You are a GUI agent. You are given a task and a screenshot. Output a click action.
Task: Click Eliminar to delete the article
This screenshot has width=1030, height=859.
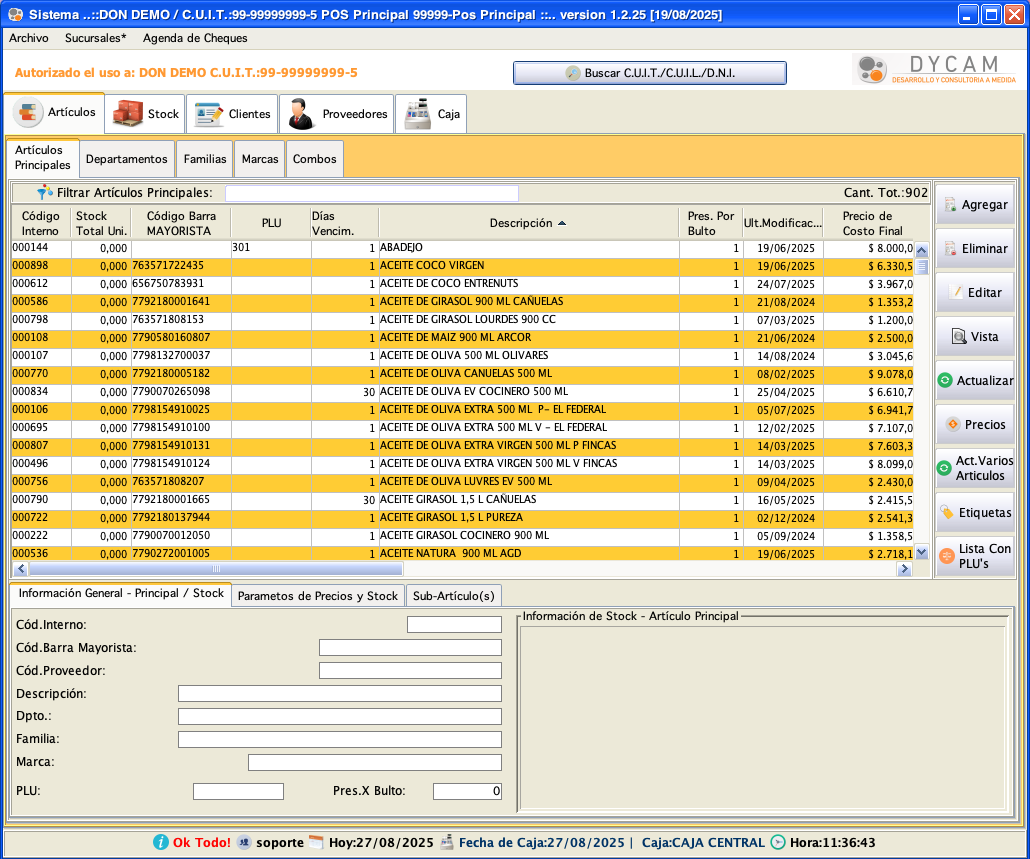[x=975, y=249]
